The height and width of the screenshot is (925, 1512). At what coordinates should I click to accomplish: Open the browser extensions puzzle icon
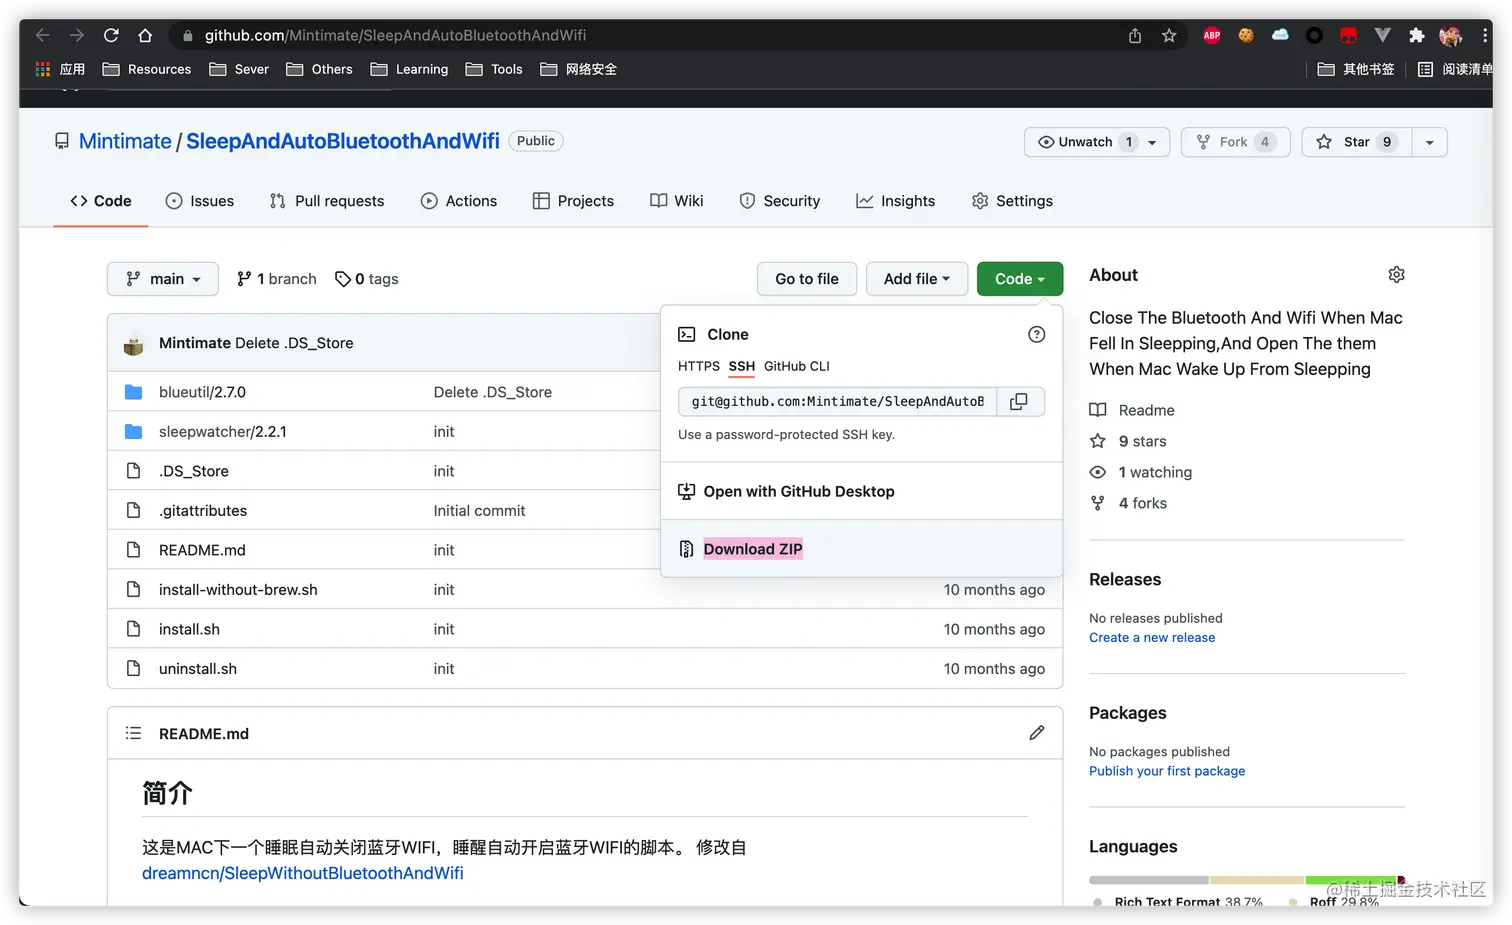coord(1416,35)
